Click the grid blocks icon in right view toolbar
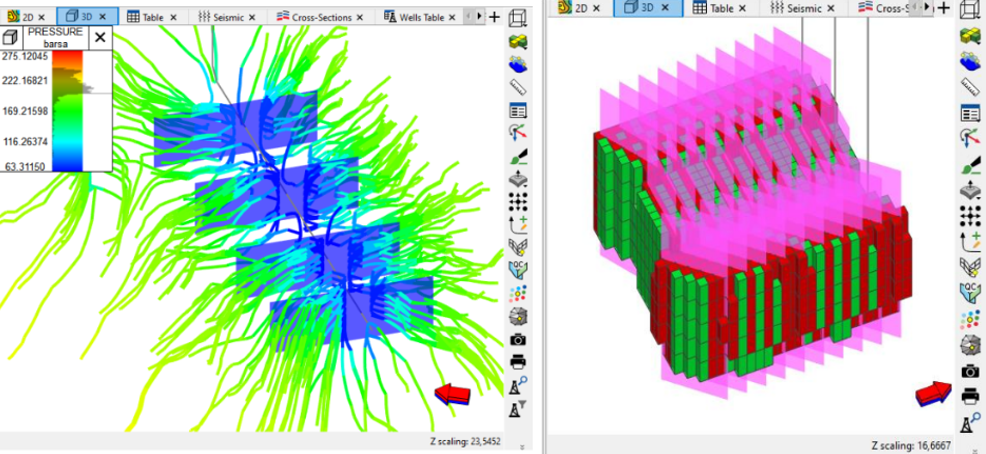Image resolution: width=986 pixels, height=454 pixels. click(x=970, y=36)
